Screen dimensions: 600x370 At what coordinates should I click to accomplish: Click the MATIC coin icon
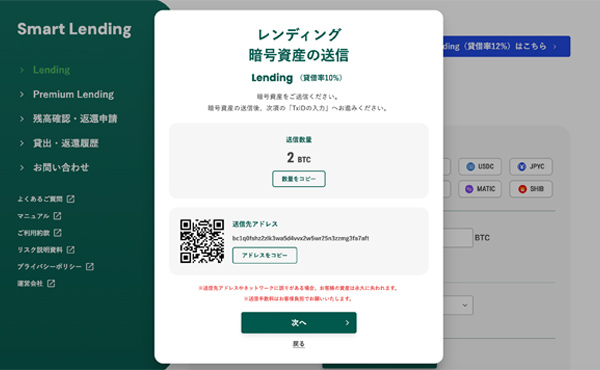click(x=469, y=189)
